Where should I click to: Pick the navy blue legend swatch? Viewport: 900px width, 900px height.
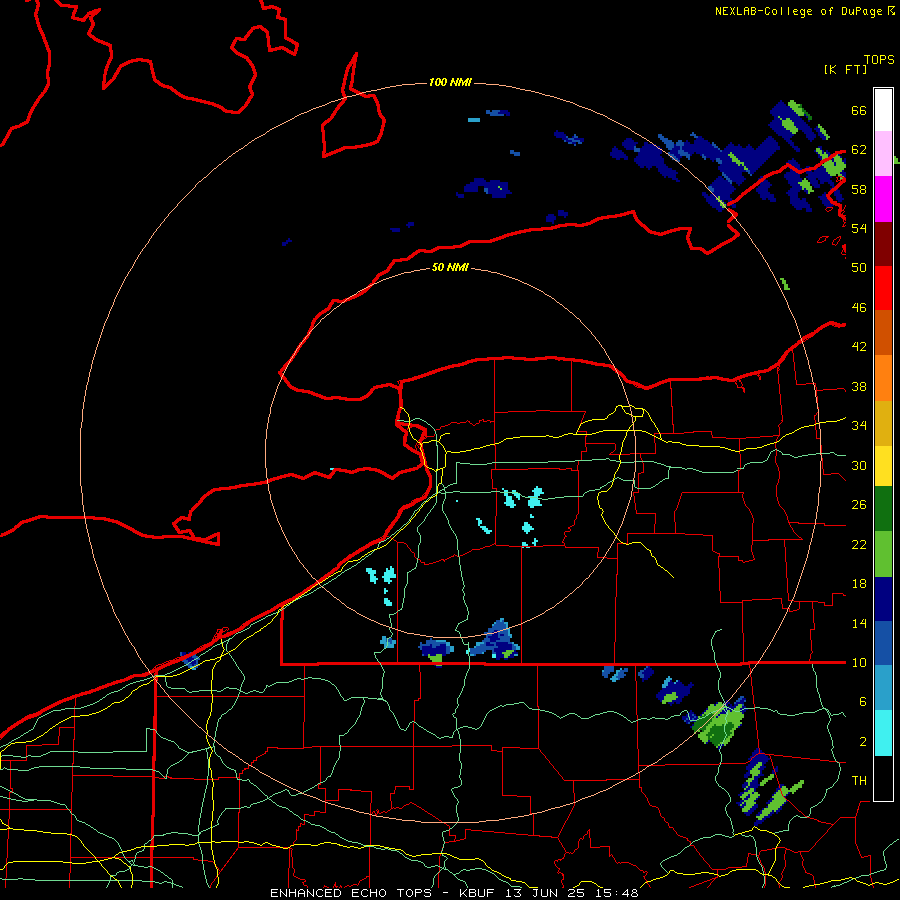[883, 599]
